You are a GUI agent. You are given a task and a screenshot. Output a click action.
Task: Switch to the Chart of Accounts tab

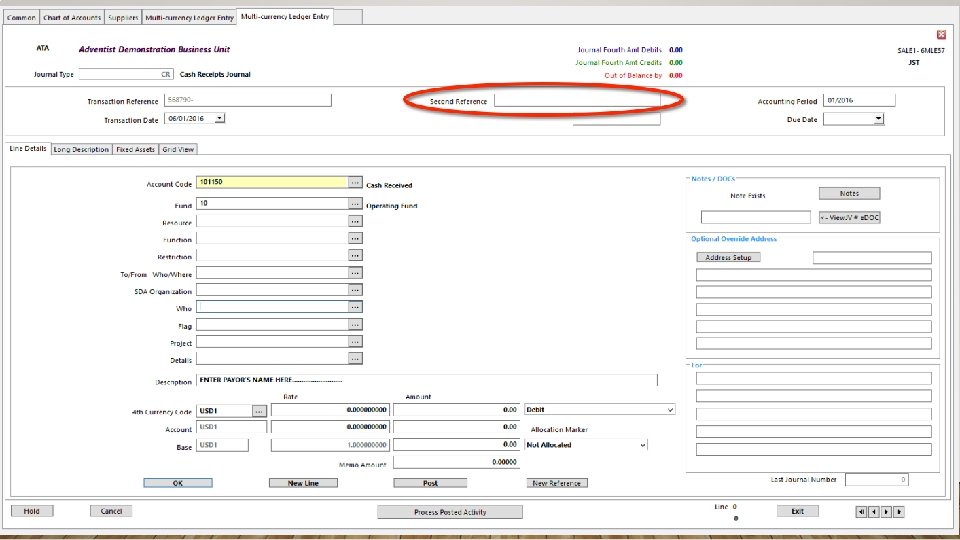tap(72, 17)
